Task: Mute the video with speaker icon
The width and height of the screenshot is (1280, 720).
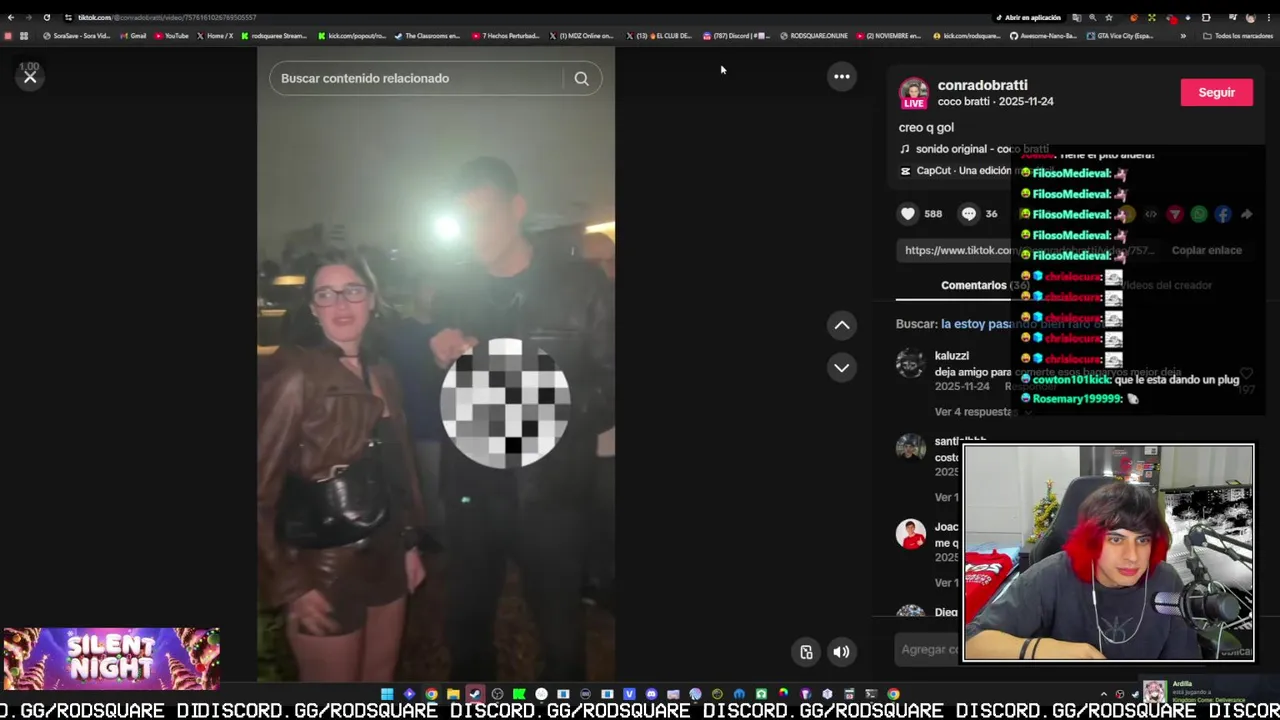Action: tap(842, 652)
